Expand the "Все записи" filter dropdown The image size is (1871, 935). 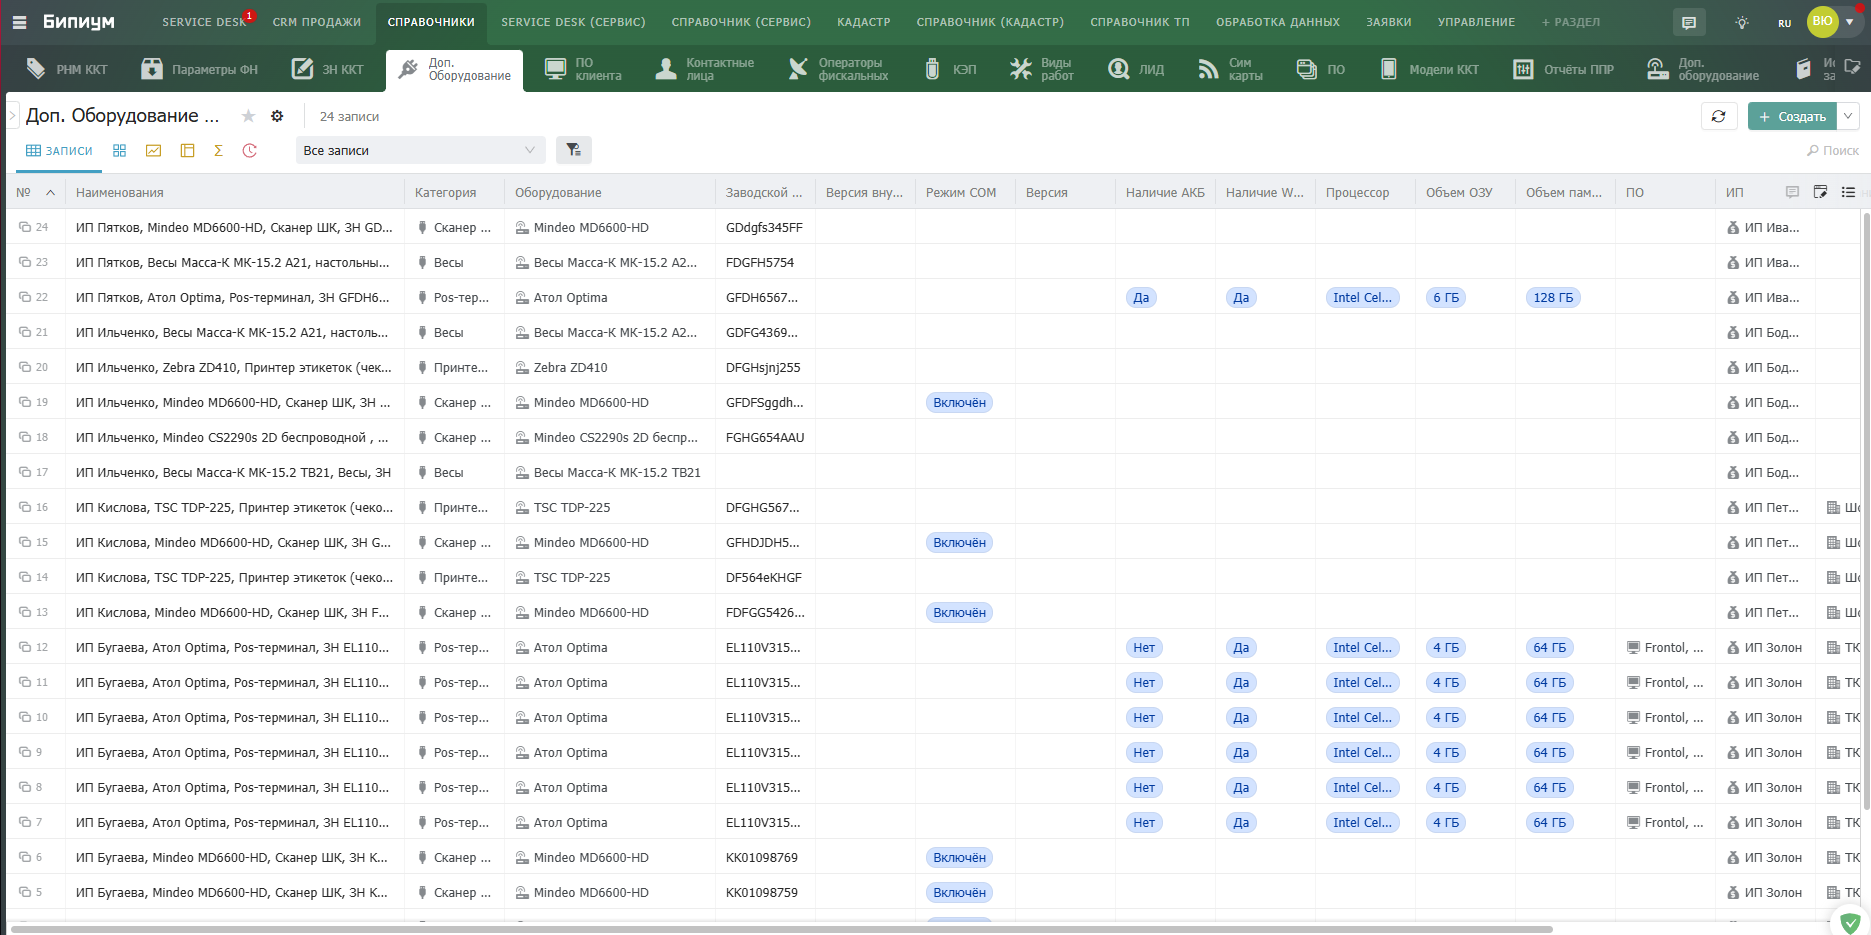[420, 150]
